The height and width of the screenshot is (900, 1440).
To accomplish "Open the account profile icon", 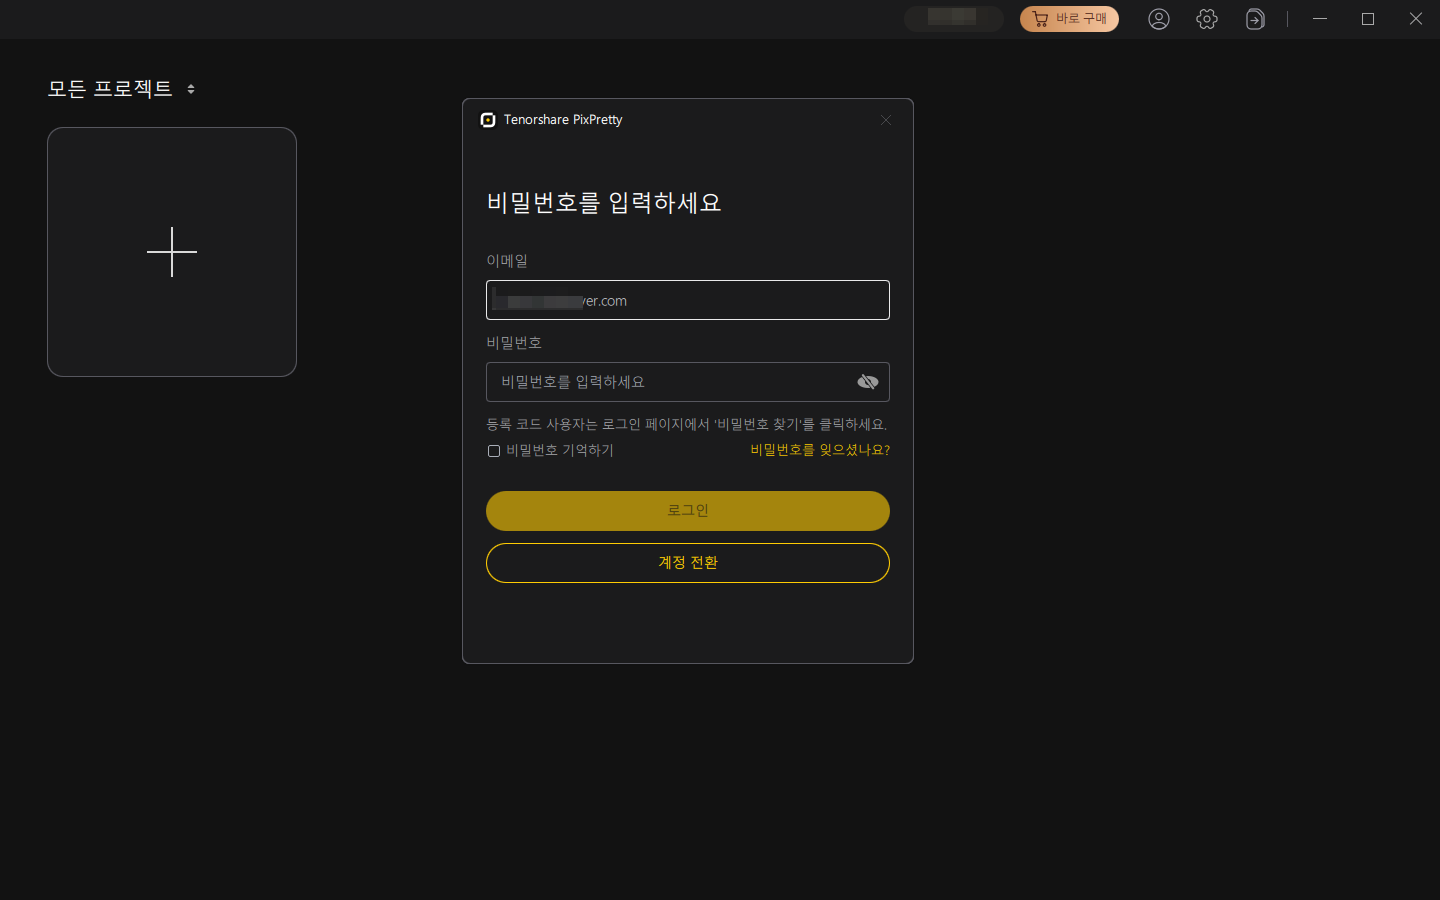I will click(1158, 19).
